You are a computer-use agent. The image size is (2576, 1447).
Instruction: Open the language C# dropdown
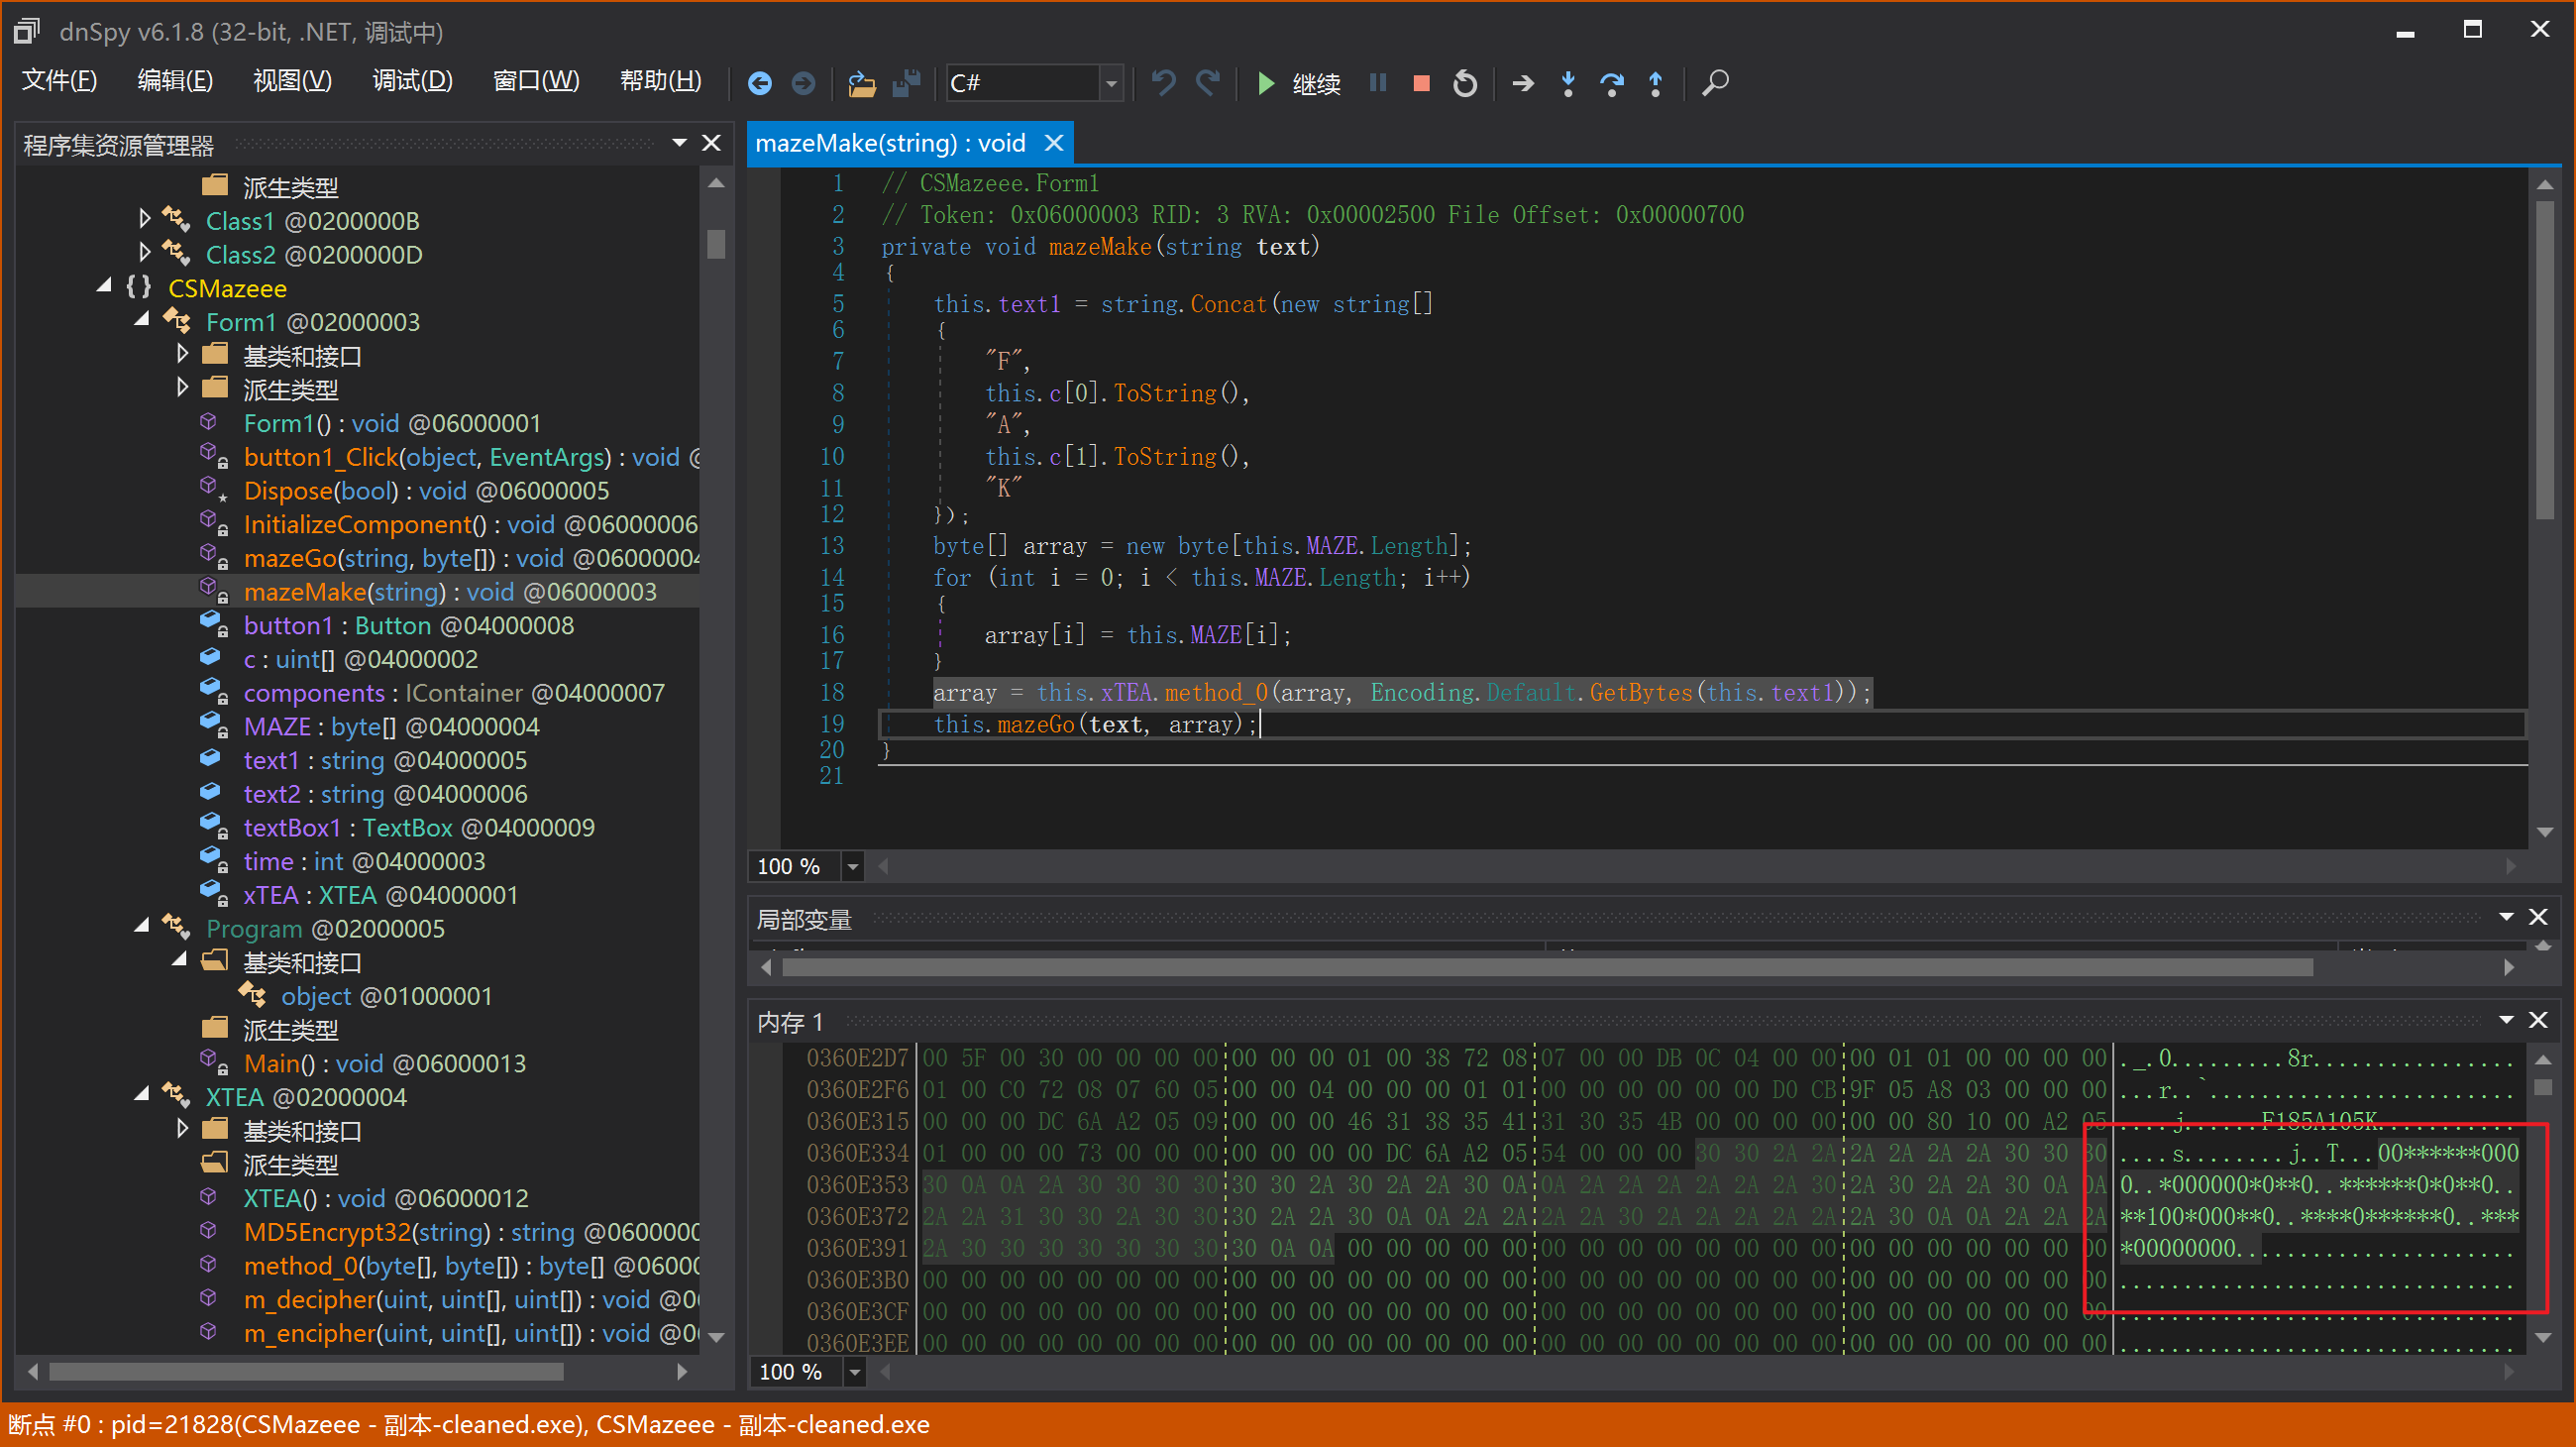[x=1110, y=83]
